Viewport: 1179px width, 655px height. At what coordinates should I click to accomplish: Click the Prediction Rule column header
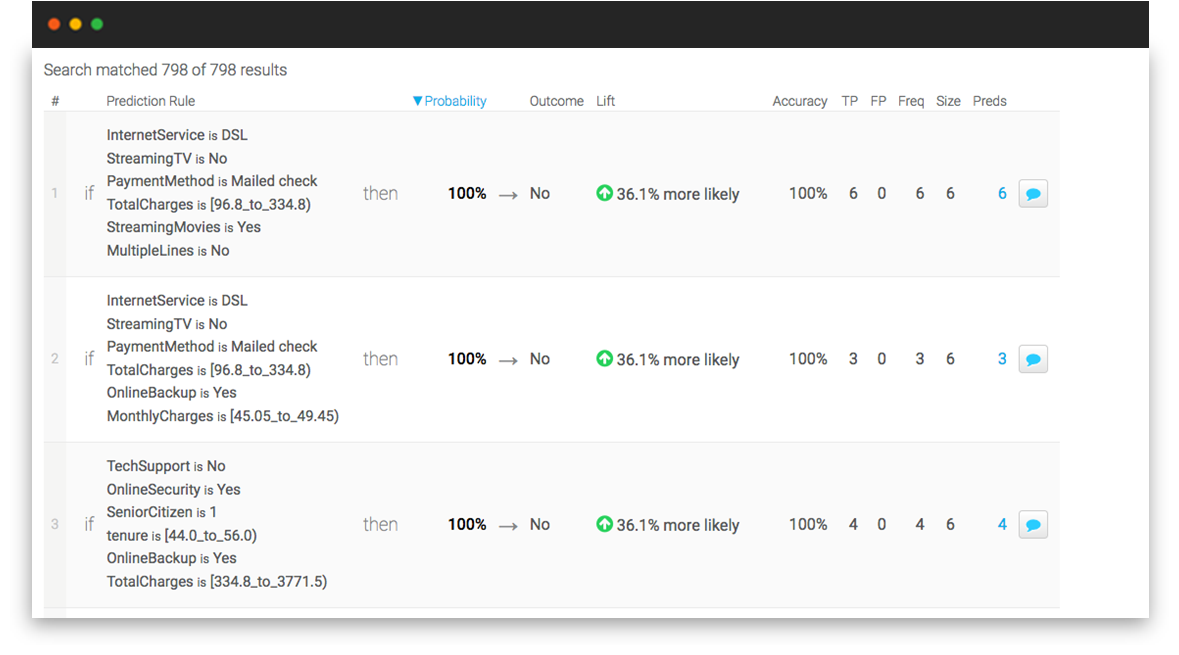(x=150, y=101)
